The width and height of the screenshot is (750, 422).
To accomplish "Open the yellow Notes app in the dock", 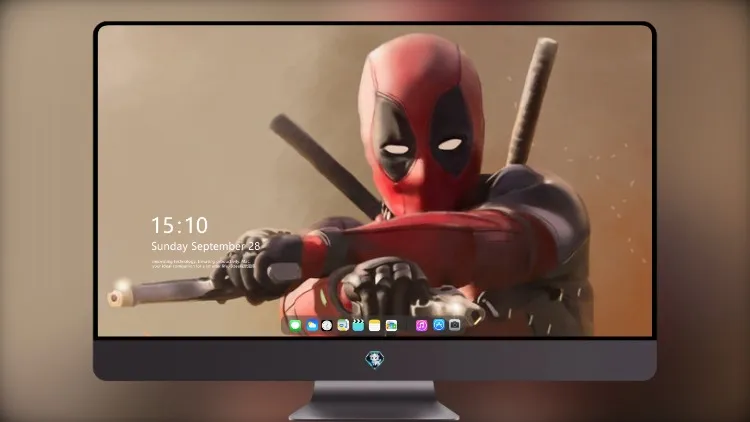I will click(x=375, y=325).
